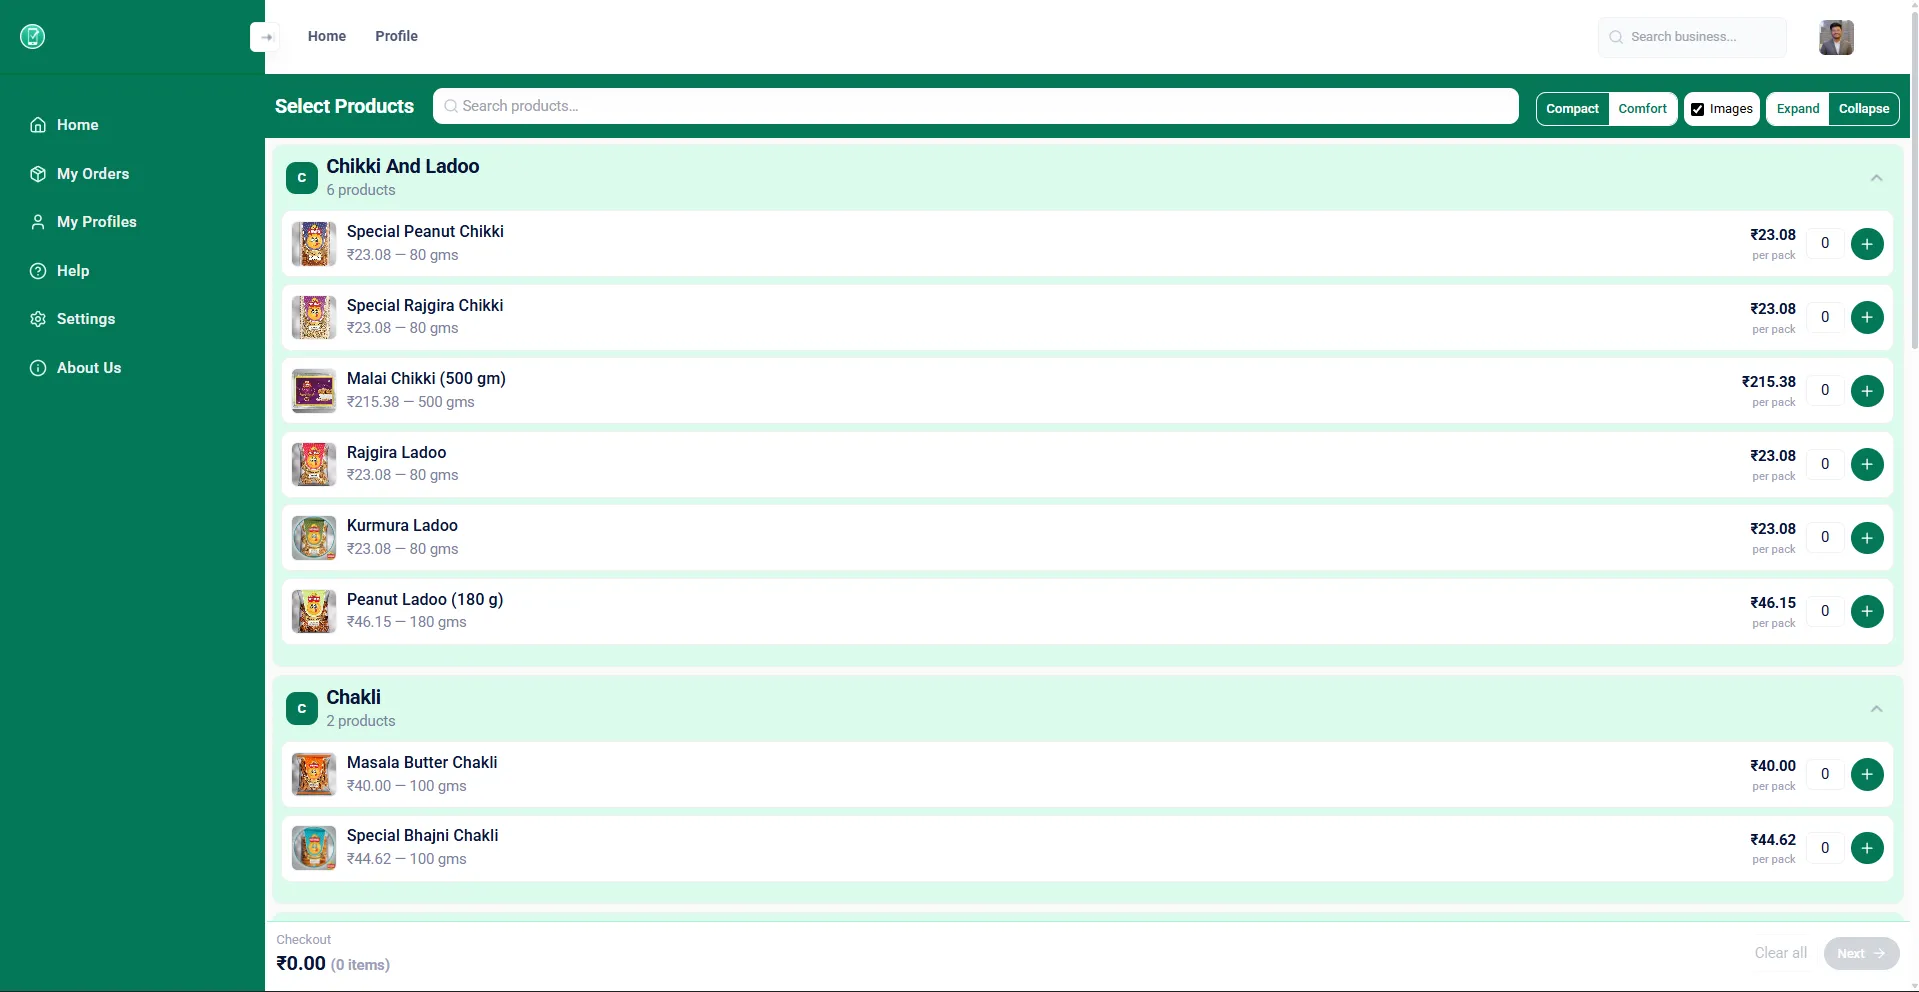The height and width of the screenshot is (992, 1919).
Task: Click the Settings gear sidebar icon
Action: [38, 319]
